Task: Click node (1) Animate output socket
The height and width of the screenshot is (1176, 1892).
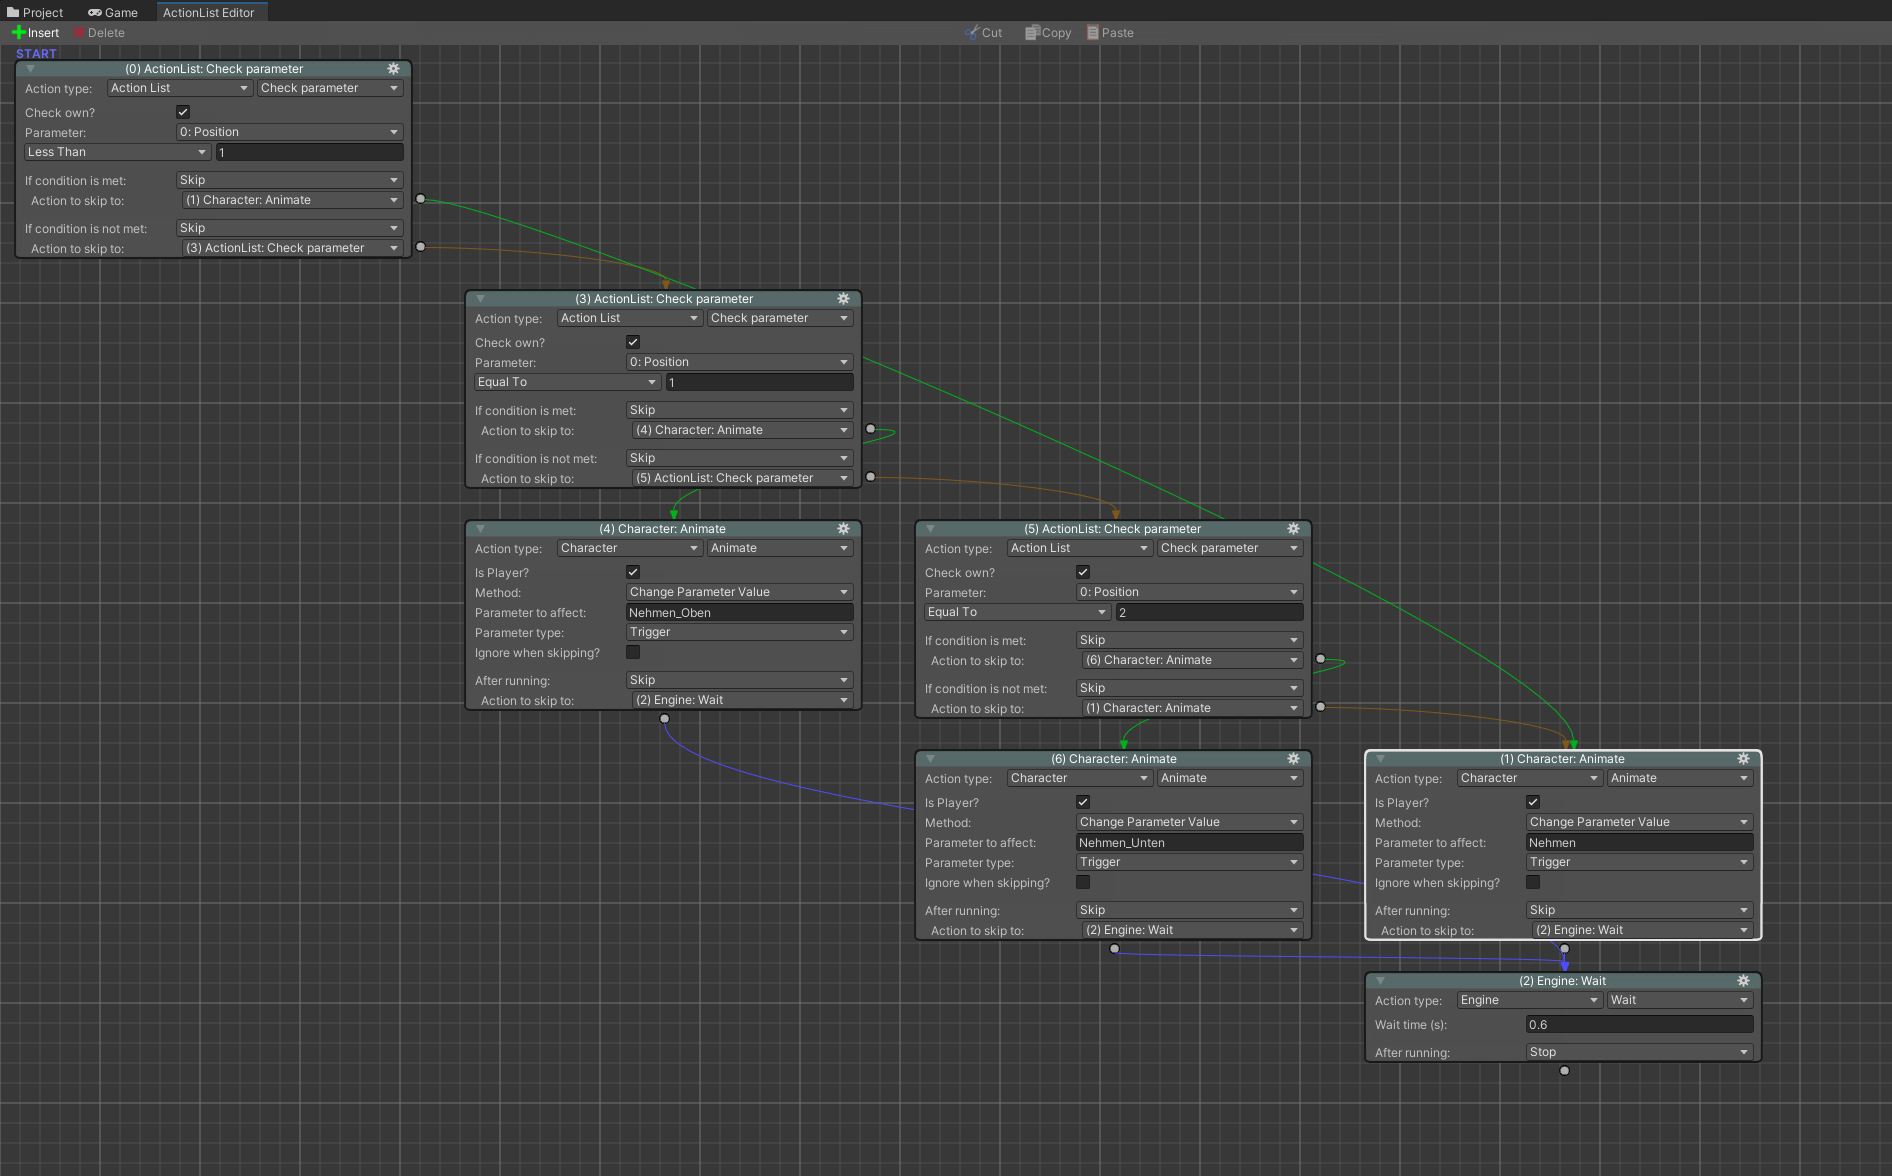Action: [1564, 949]
